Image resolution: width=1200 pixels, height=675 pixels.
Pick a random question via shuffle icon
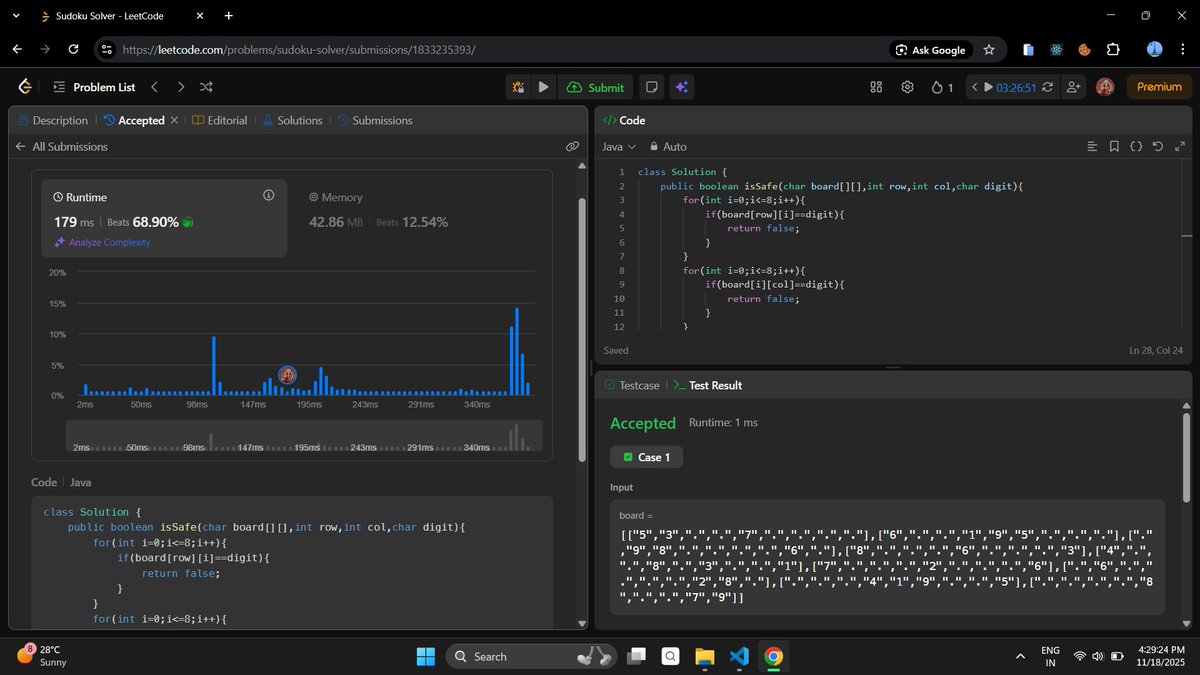(206, 87)
